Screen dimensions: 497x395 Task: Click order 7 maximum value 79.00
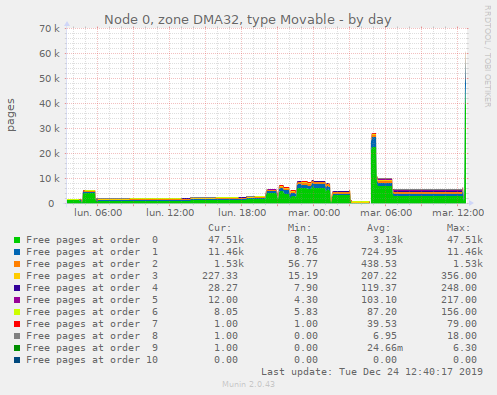point(462,324)
